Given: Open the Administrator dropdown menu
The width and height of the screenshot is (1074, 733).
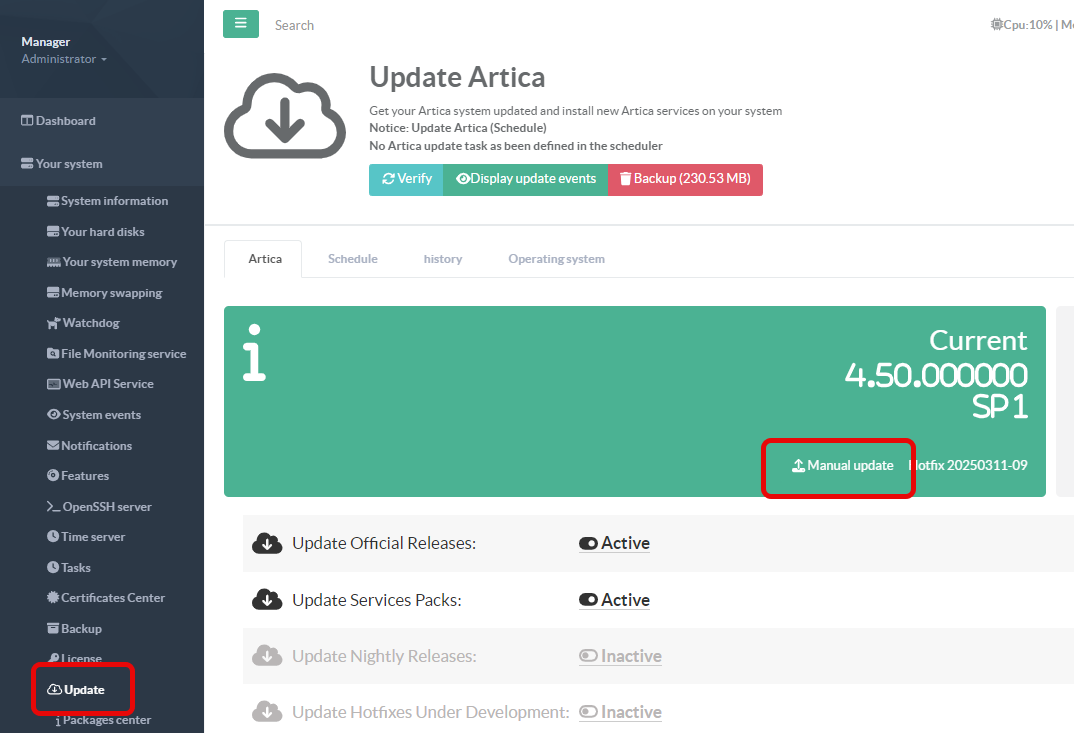Looking at the screenshot, I should point(64,60).
